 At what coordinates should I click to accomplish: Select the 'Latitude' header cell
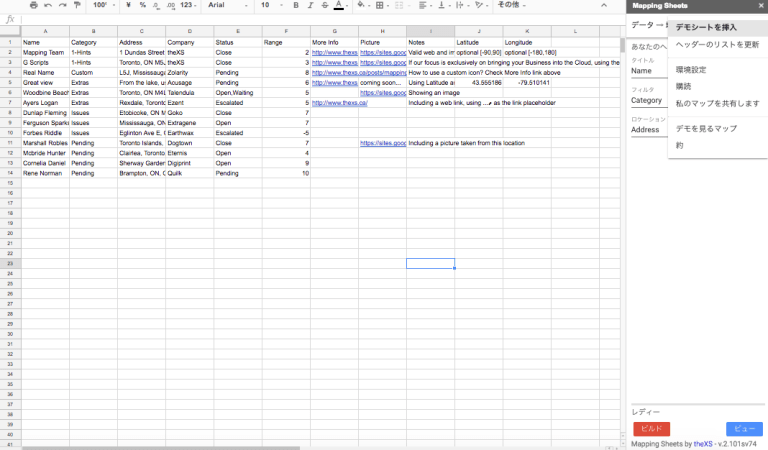pyautogui.click(x=479, y=43)
